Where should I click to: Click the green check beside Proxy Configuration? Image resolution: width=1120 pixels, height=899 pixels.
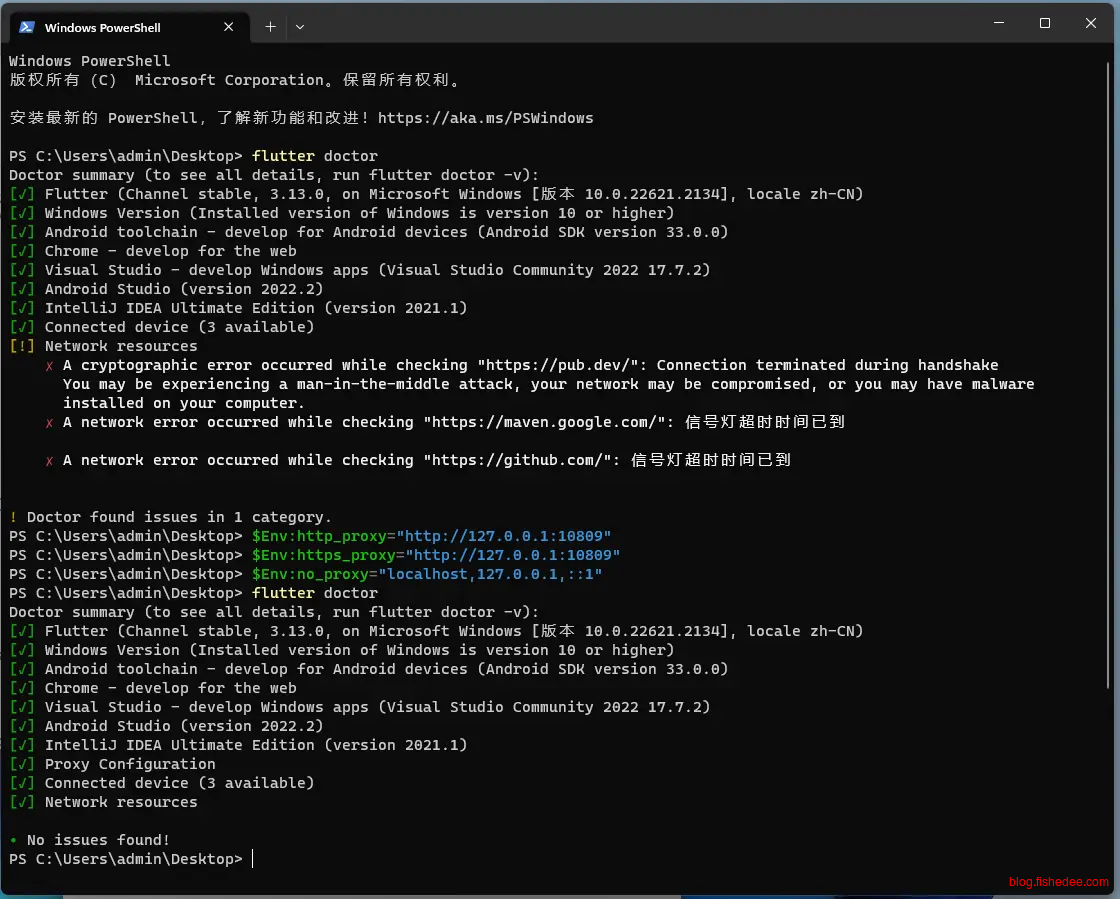[x=22, y=764]
